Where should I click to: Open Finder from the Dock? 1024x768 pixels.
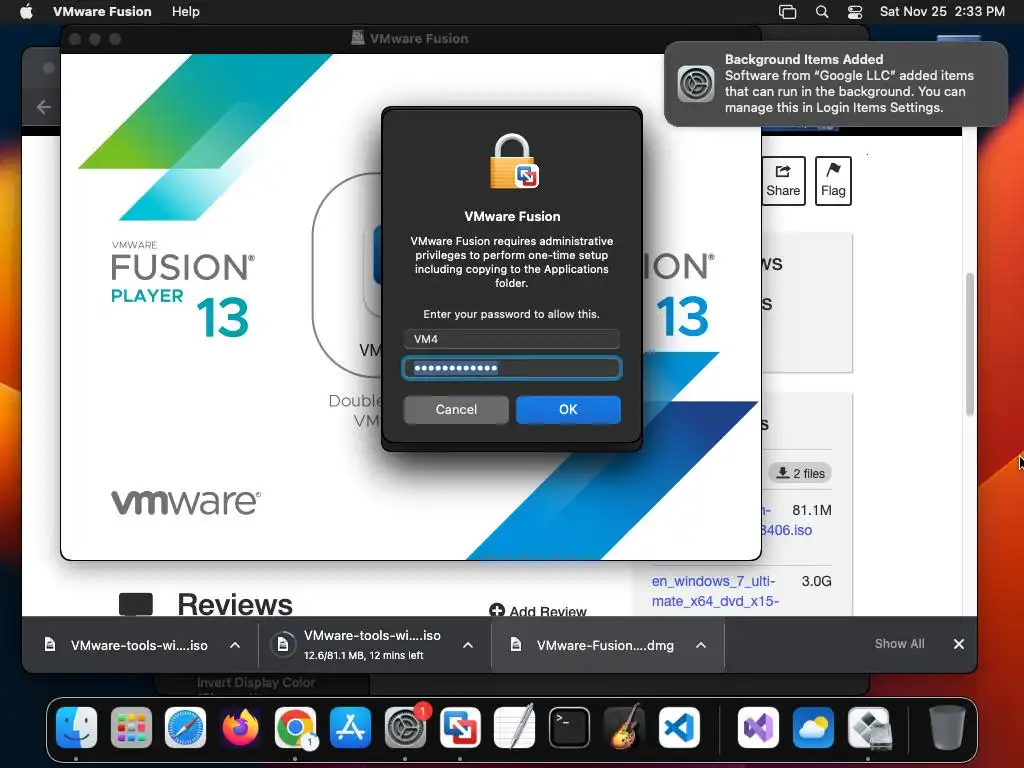coord(76,727)
